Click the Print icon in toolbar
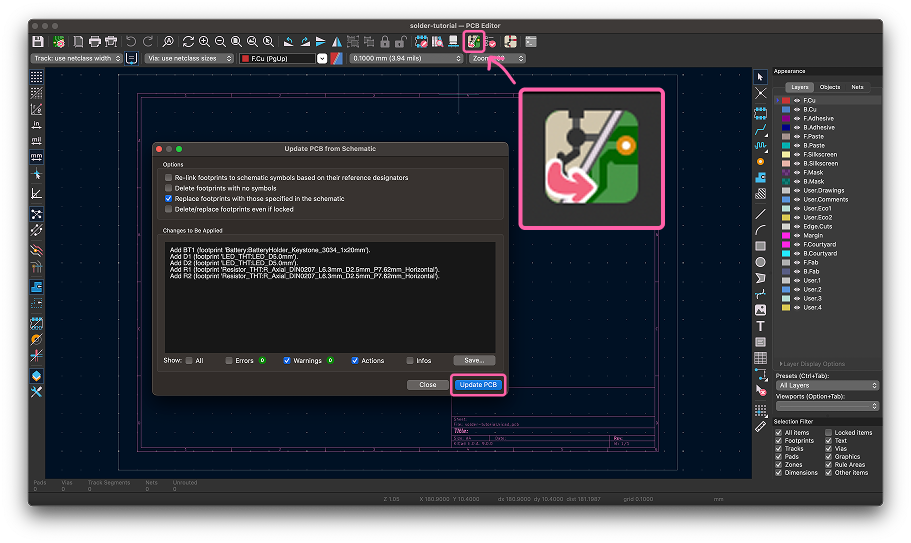 [x=96, y=42]
